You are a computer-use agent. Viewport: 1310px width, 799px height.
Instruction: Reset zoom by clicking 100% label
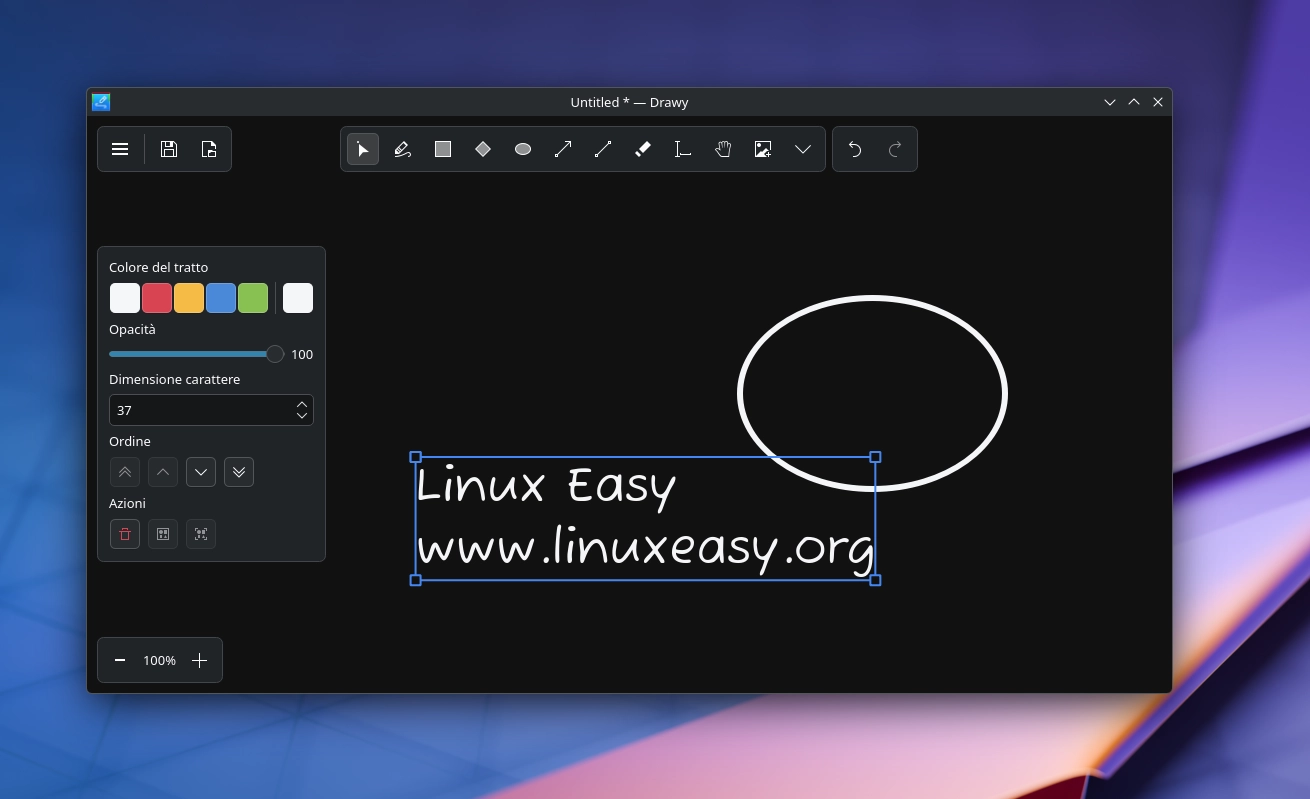(159, 660)
